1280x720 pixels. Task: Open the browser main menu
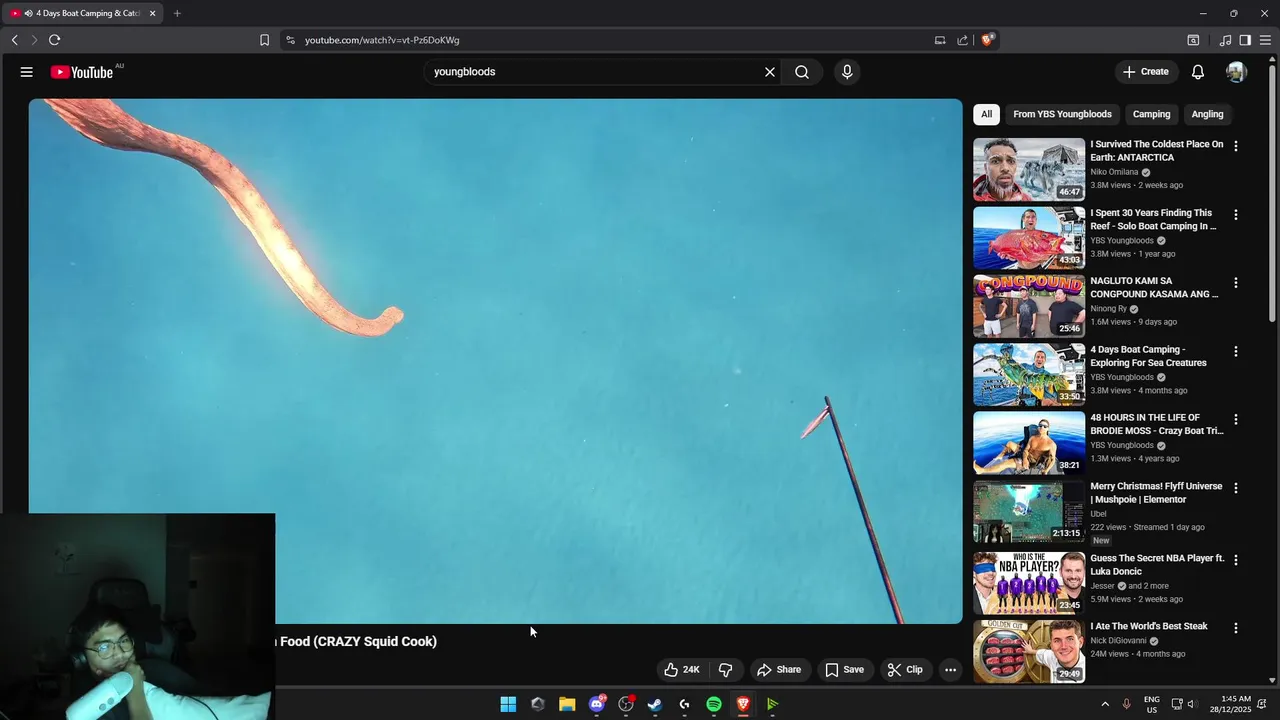pos(1265,40)
